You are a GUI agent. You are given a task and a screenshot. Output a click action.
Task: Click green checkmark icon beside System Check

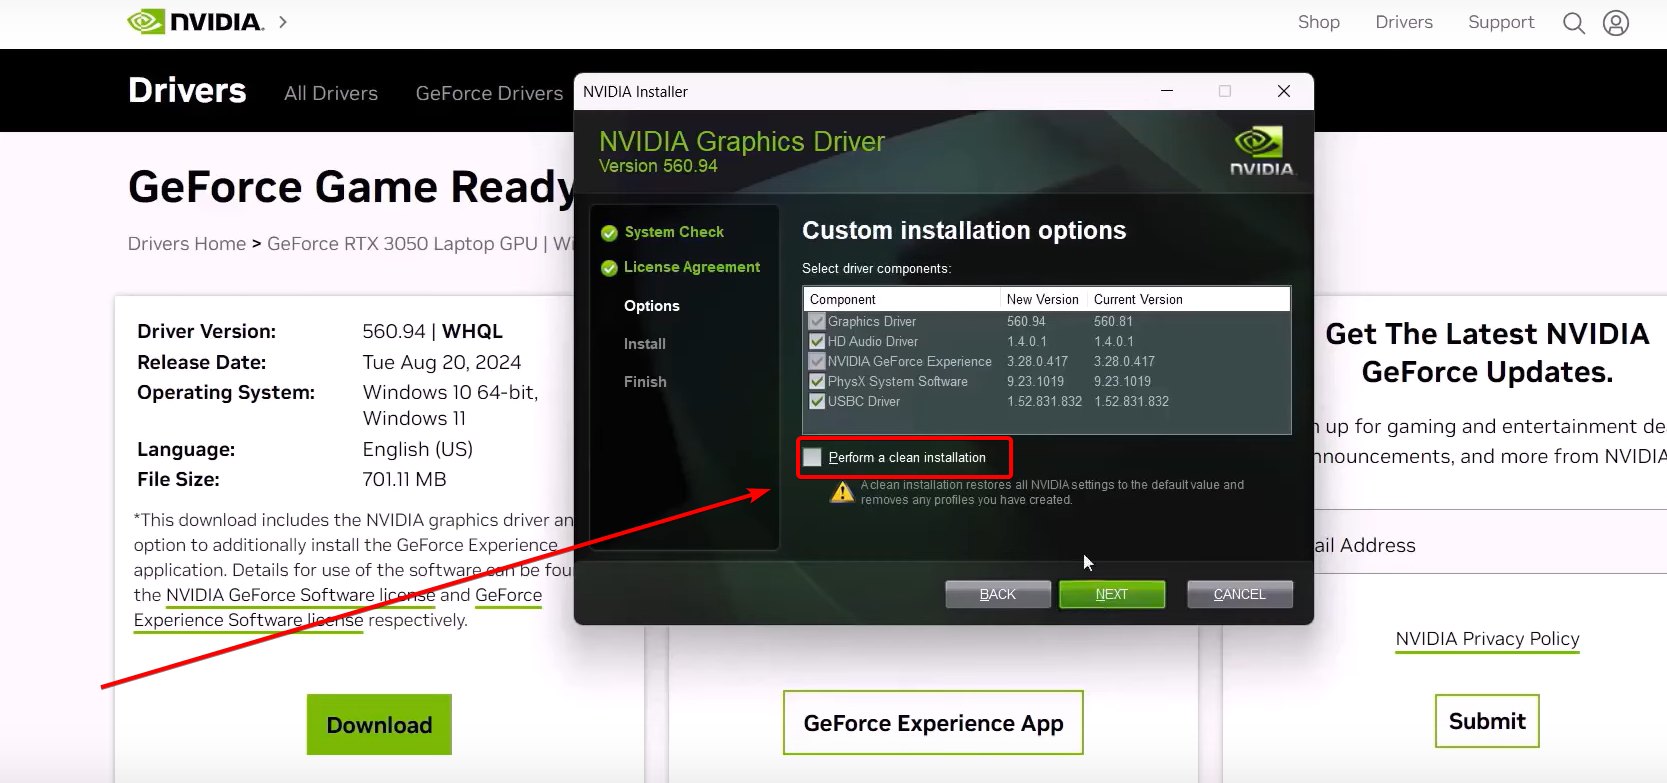point(609,233)
